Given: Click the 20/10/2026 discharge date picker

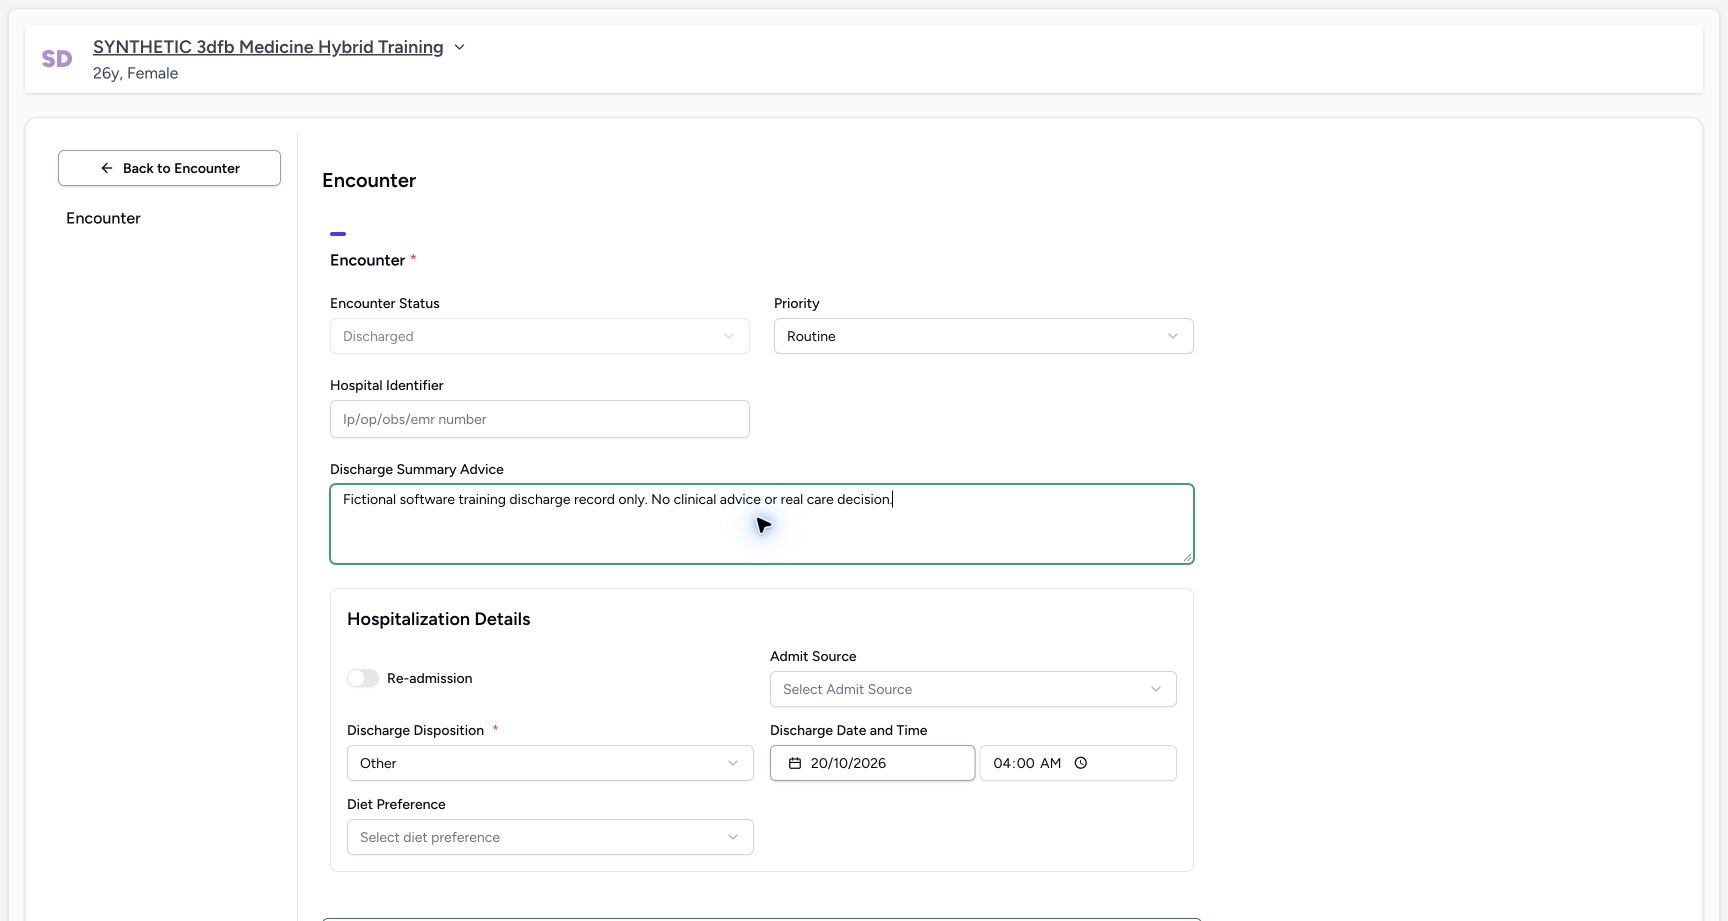Looking at the screenshot, I should point(872,763).
